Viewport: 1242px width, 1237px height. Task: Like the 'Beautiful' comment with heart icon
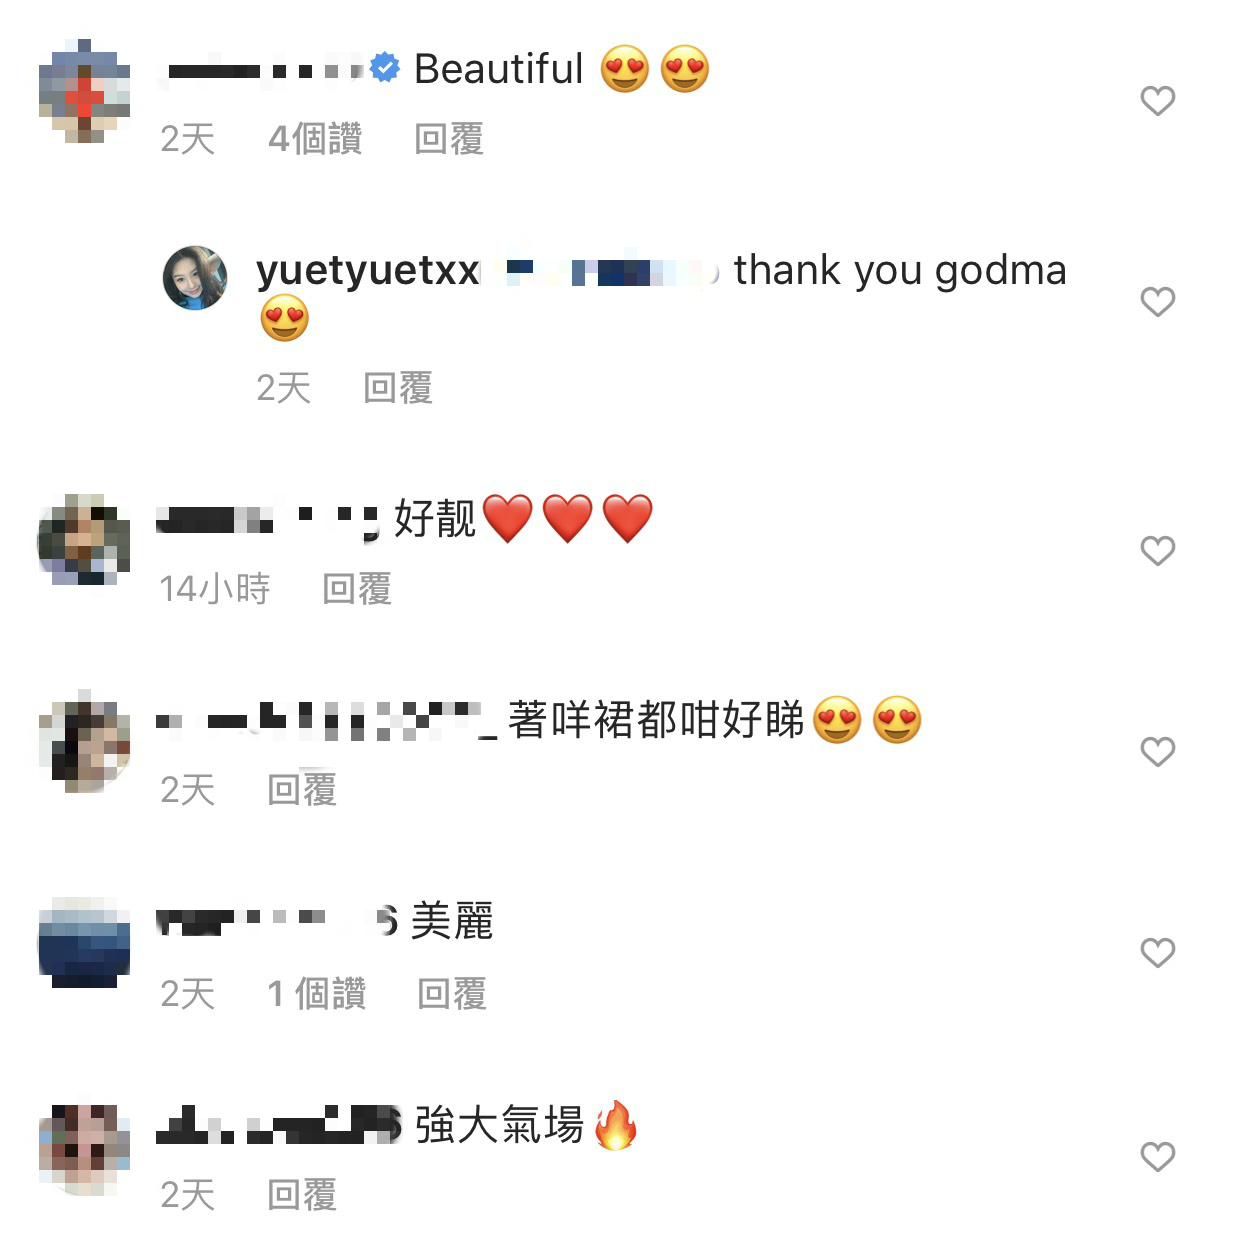tap(1157, 101)
